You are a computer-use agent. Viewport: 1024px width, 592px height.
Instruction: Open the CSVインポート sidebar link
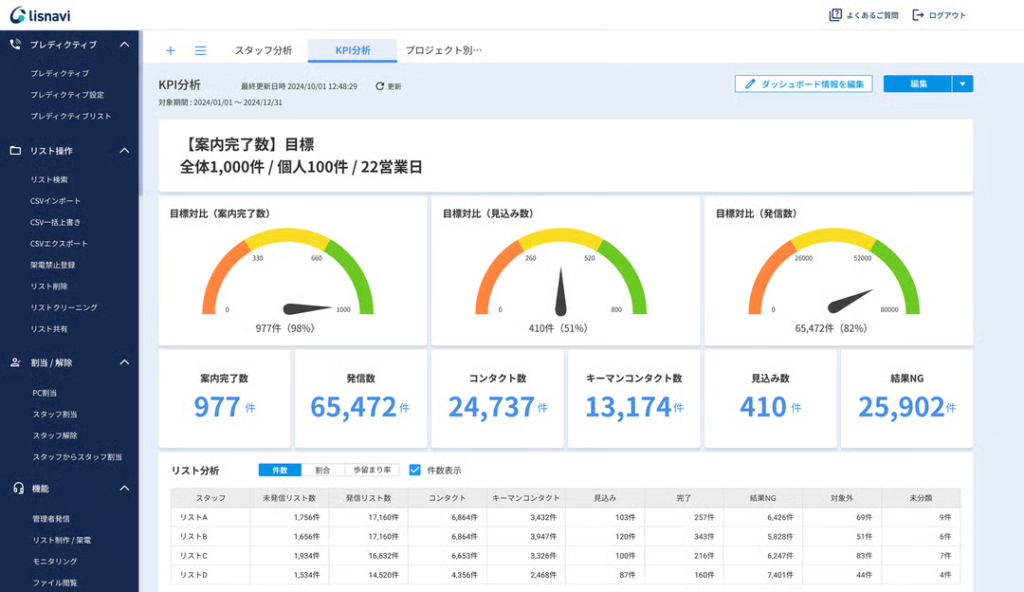(56, 201)
